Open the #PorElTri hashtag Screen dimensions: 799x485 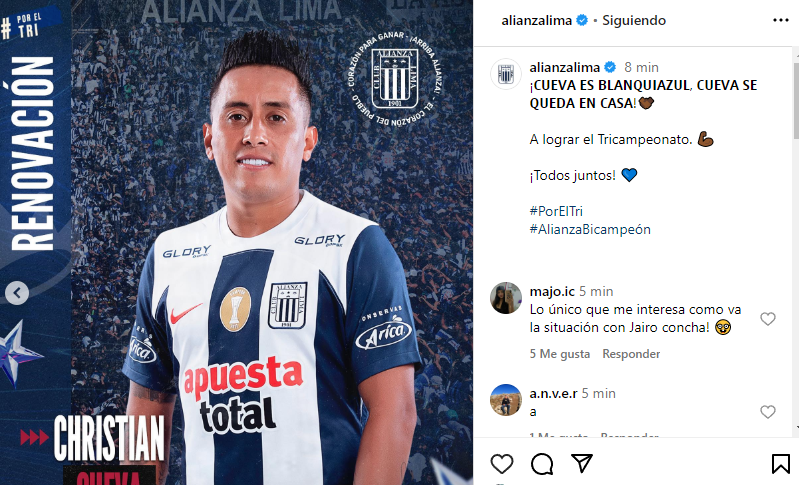pos(556,211)
